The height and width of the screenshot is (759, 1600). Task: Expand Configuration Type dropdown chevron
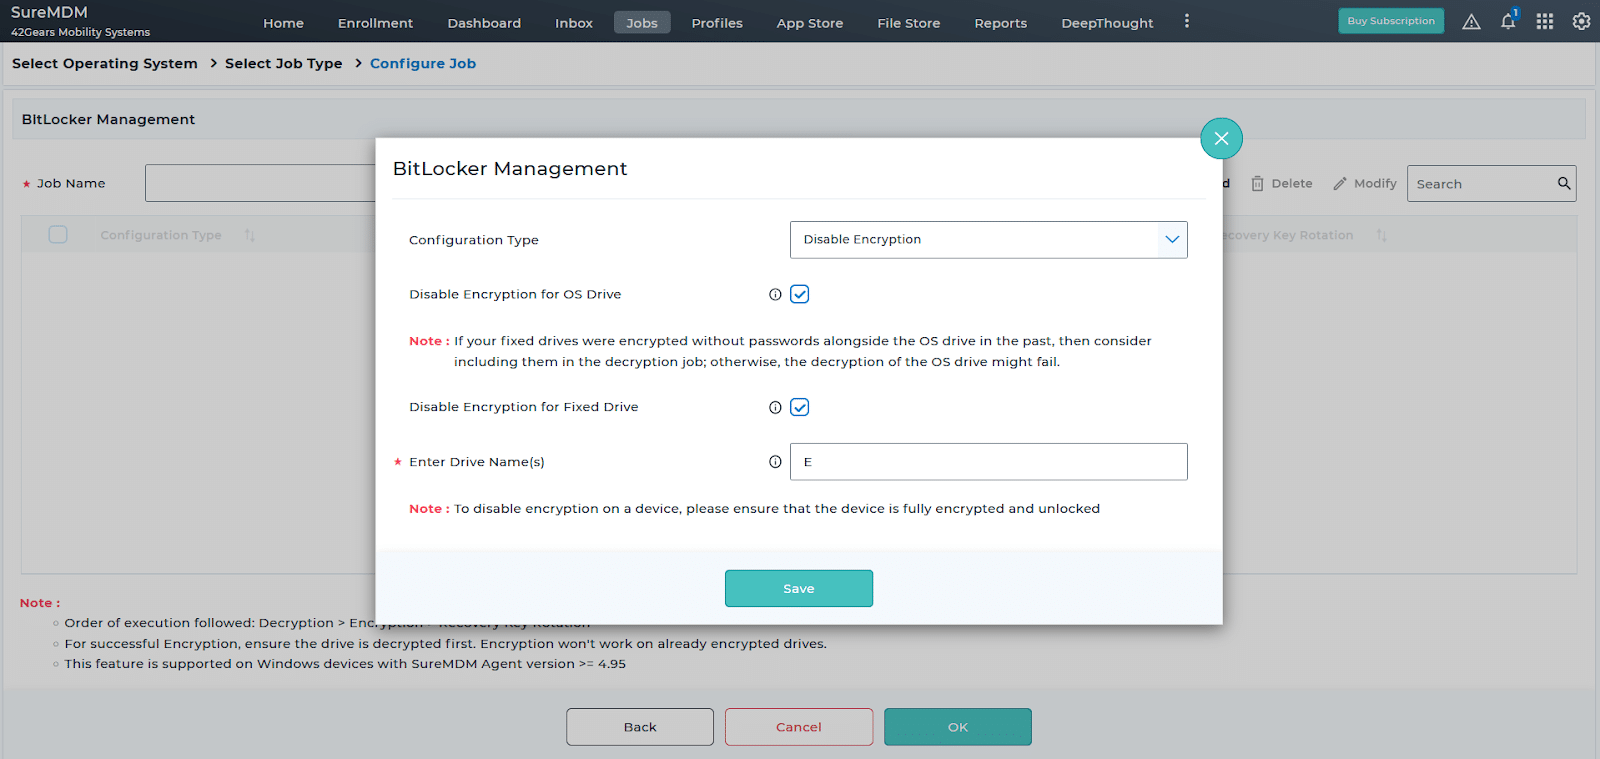(1172, 240)
